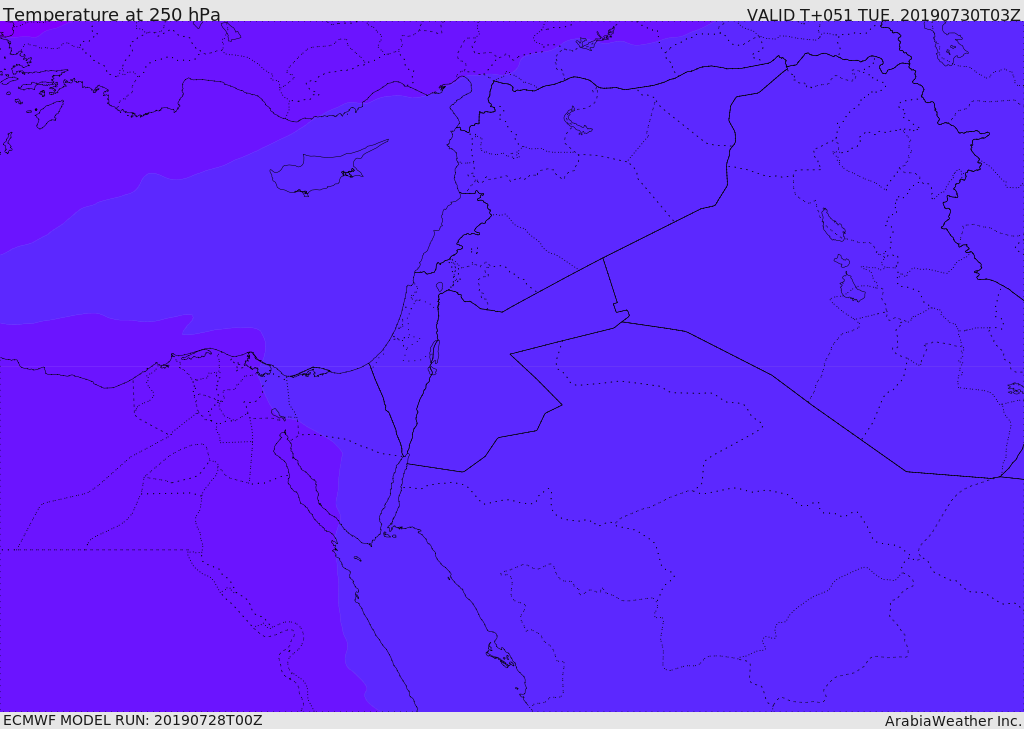
Task: Click Rhodes island near the top-left
Action: pos(49,114)
